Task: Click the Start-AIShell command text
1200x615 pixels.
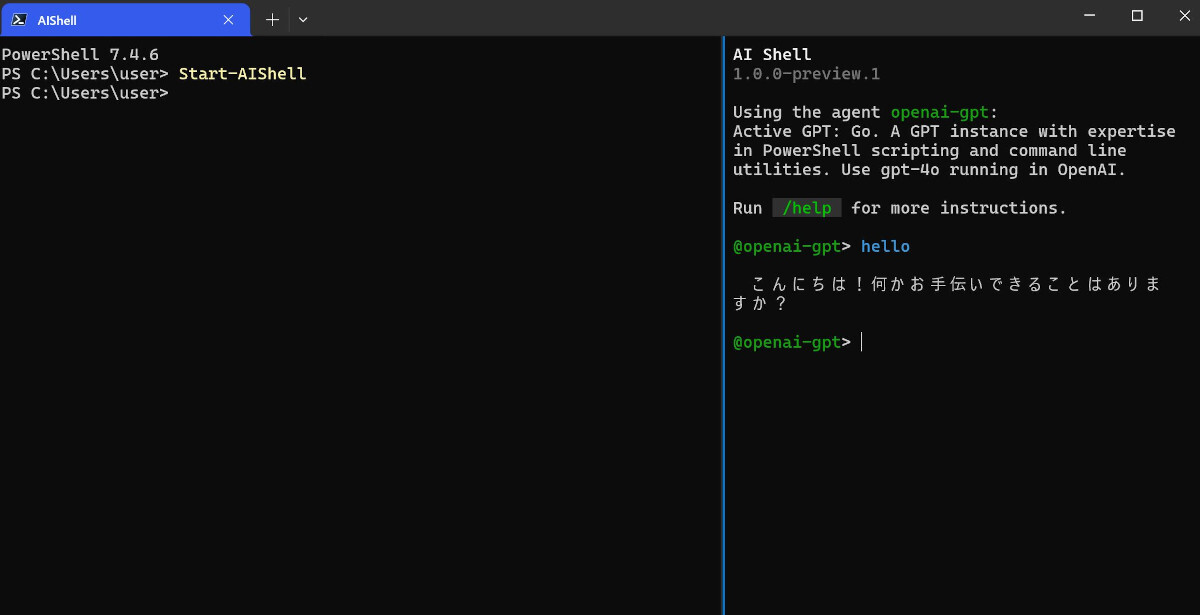Action: click(x=242, y=74)
